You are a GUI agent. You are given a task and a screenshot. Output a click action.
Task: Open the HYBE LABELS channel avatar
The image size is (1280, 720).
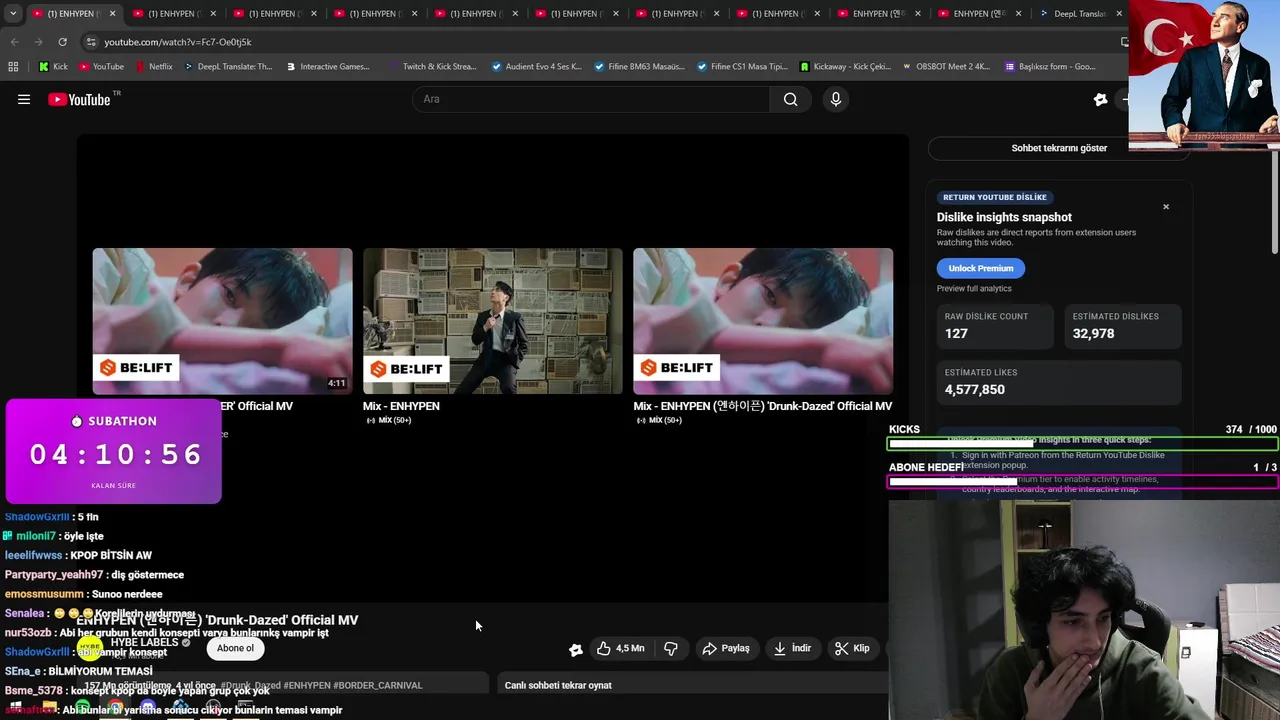pyautogui.click(x=90, y=648)
